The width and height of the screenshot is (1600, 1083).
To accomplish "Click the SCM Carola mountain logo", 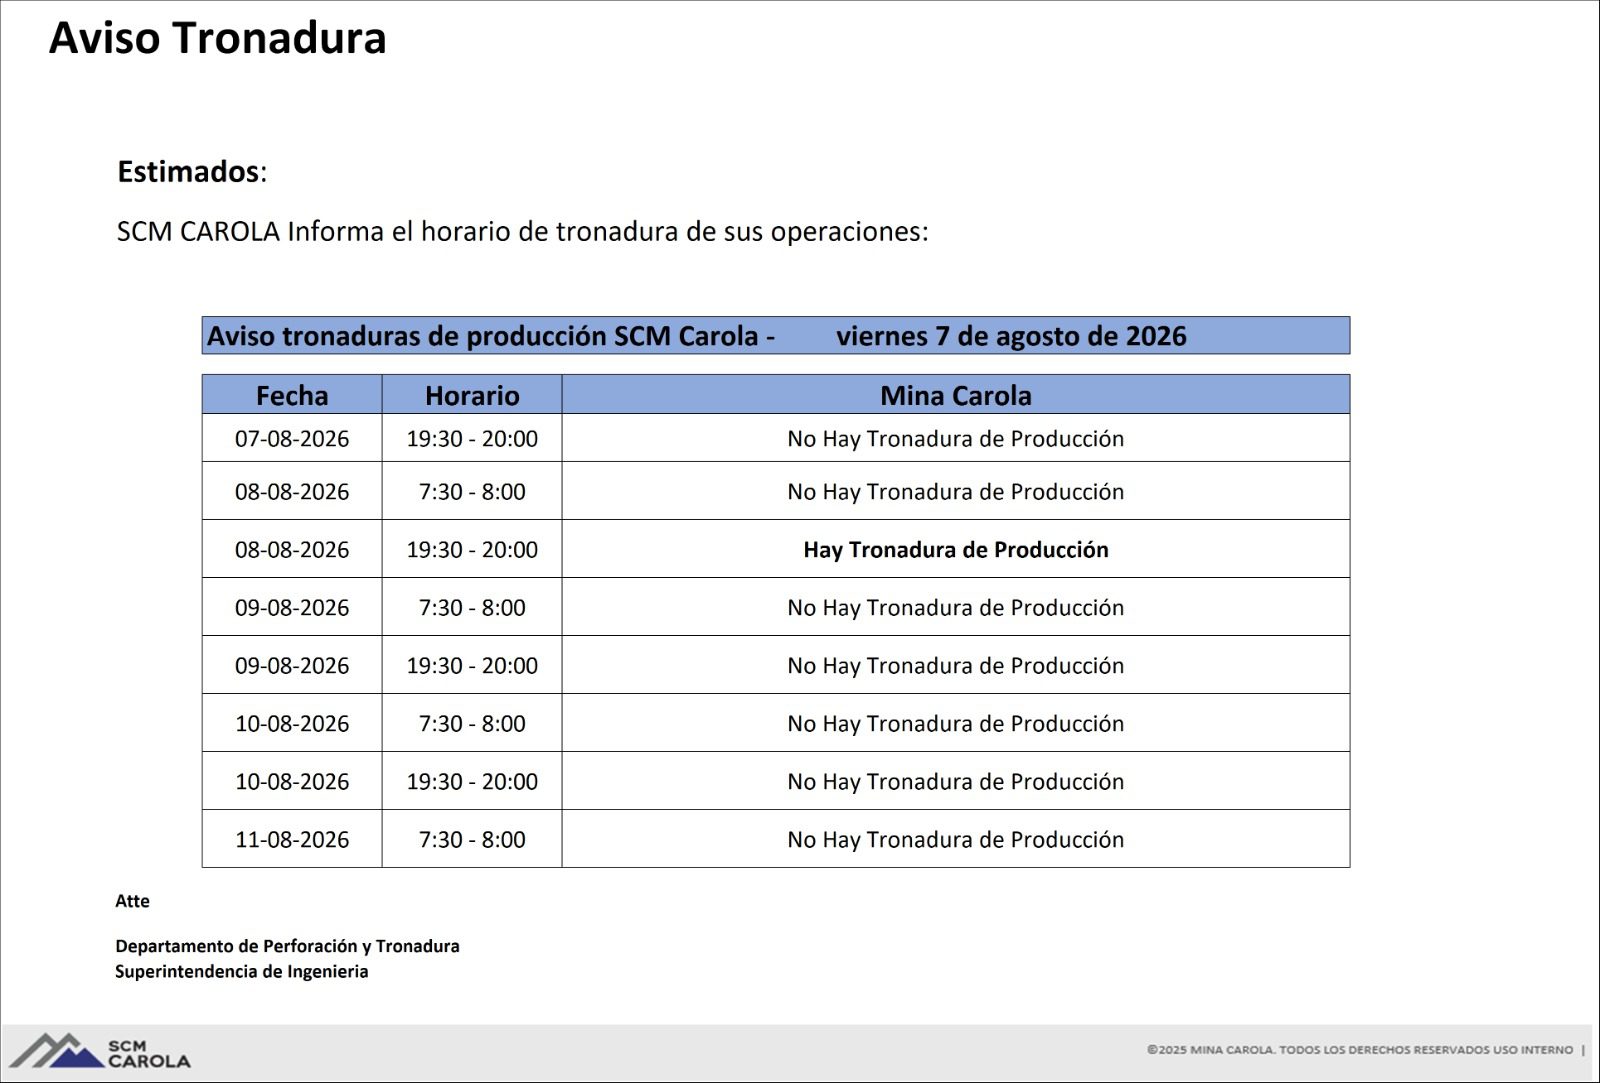I will [100, 1051].
